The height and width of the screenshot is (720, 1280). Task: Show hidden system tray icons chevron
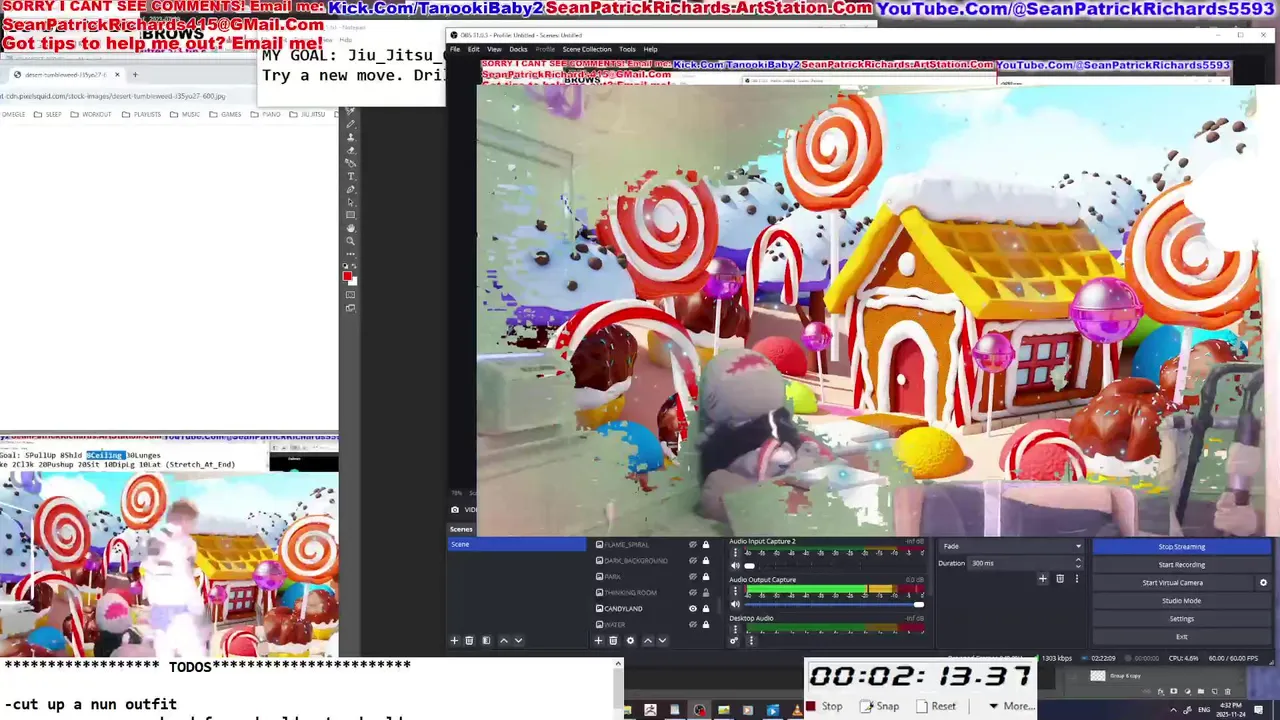(1173, 710)
